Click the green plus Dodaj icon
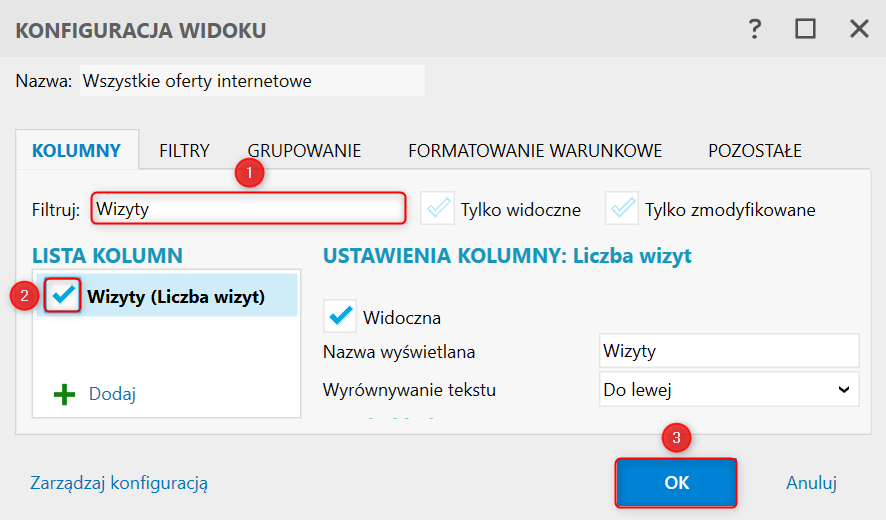The height and width of the screenshot is (520, 886). (65, 394)
